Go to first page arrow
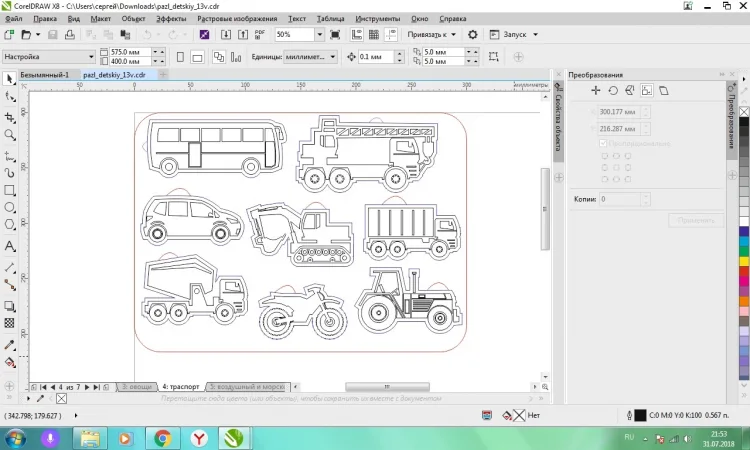This screenshot has width=750, height=450. click(x=43, y=387)
